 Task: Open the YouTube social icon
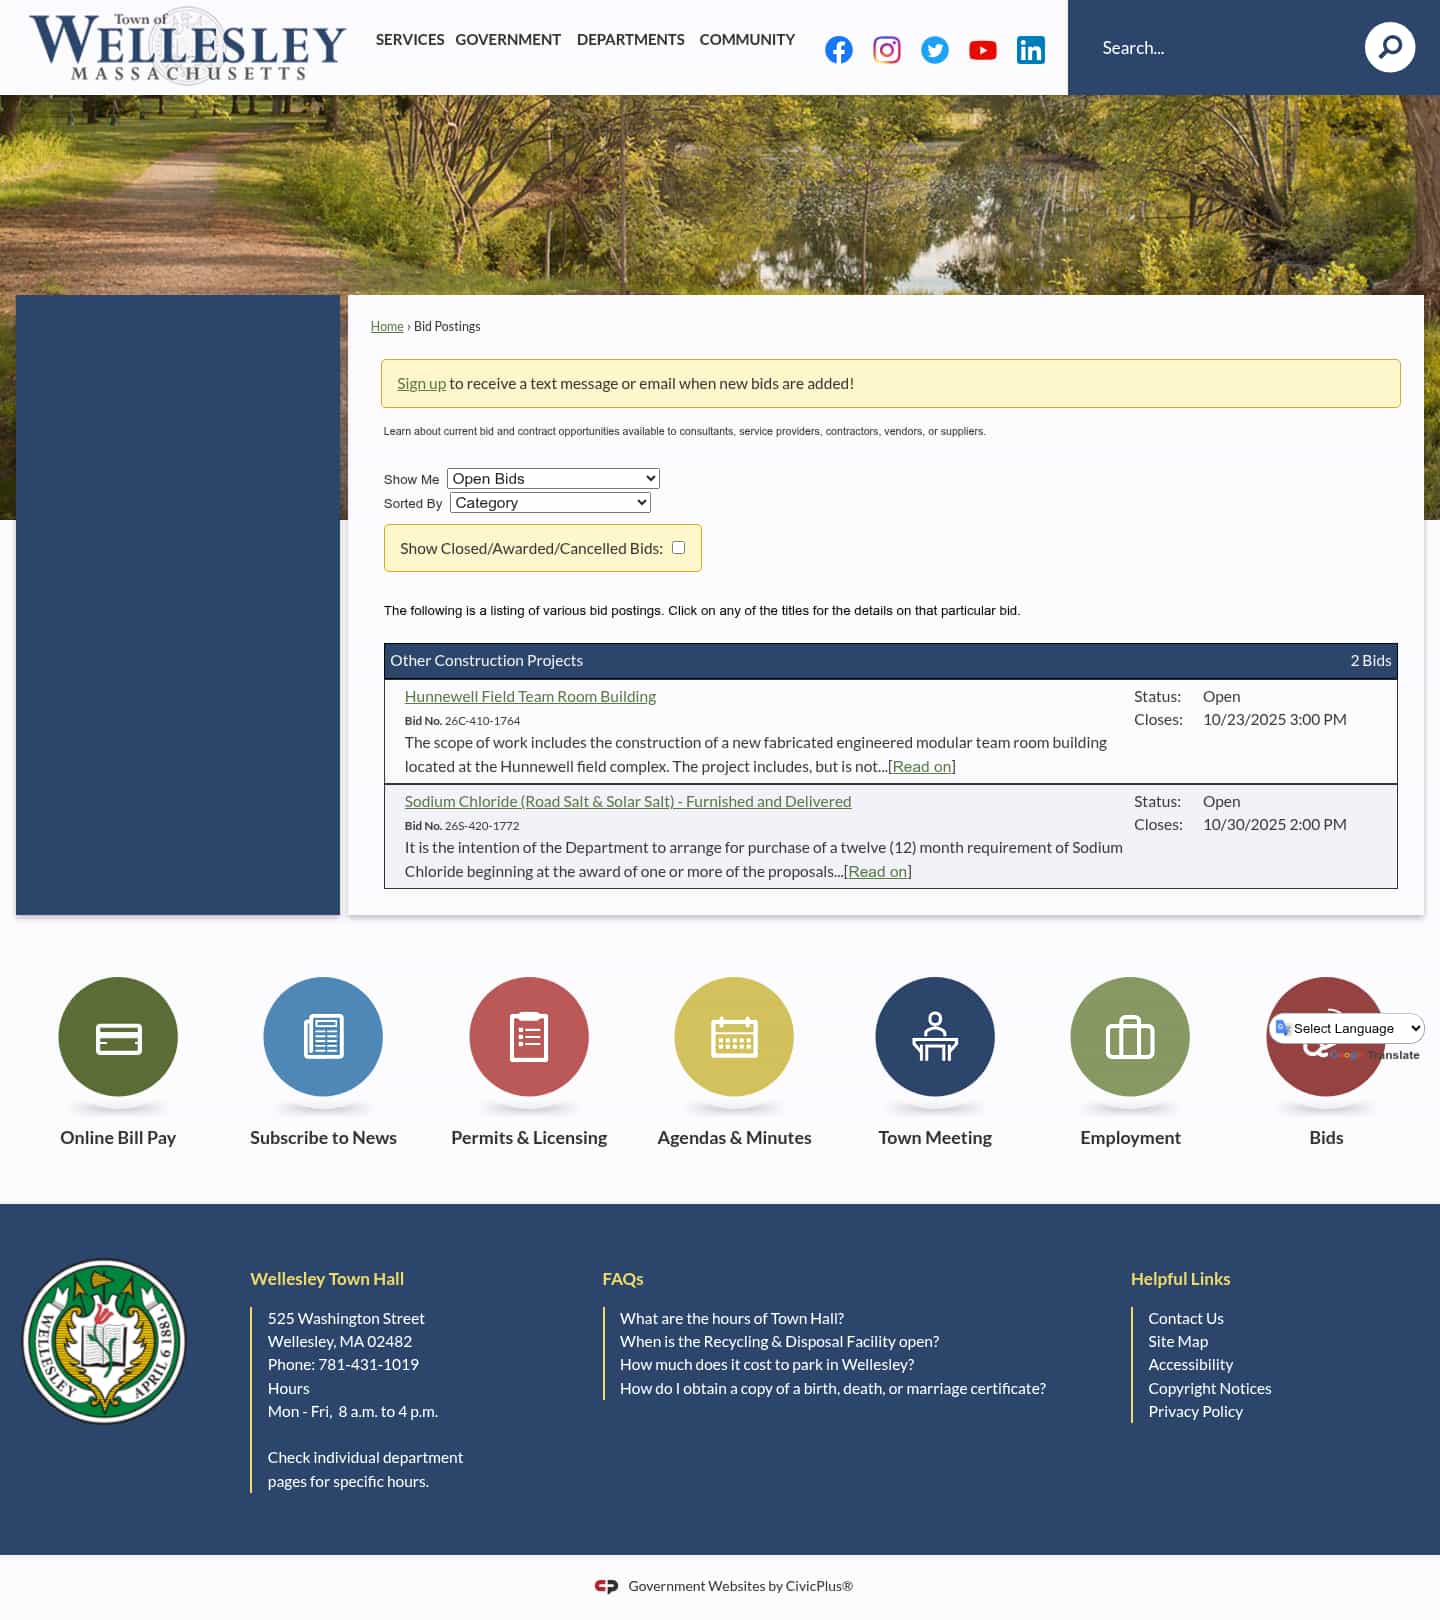click(983, 50)
